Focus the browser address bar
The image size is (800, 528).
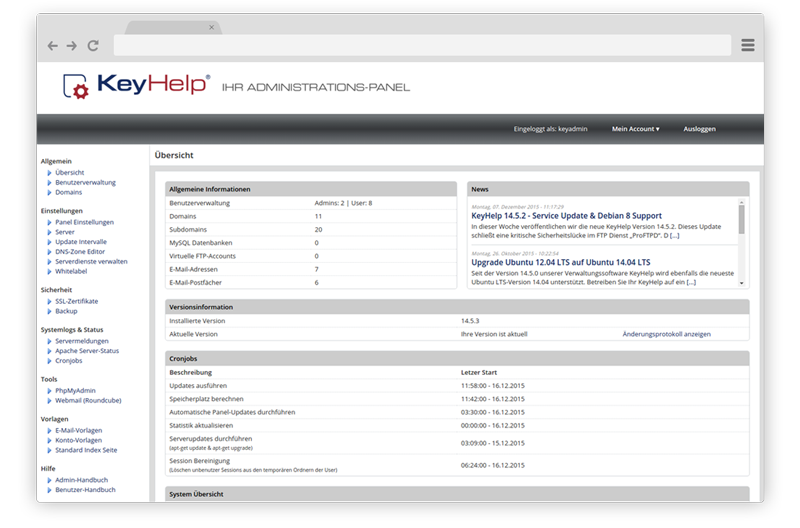[422, 45]
